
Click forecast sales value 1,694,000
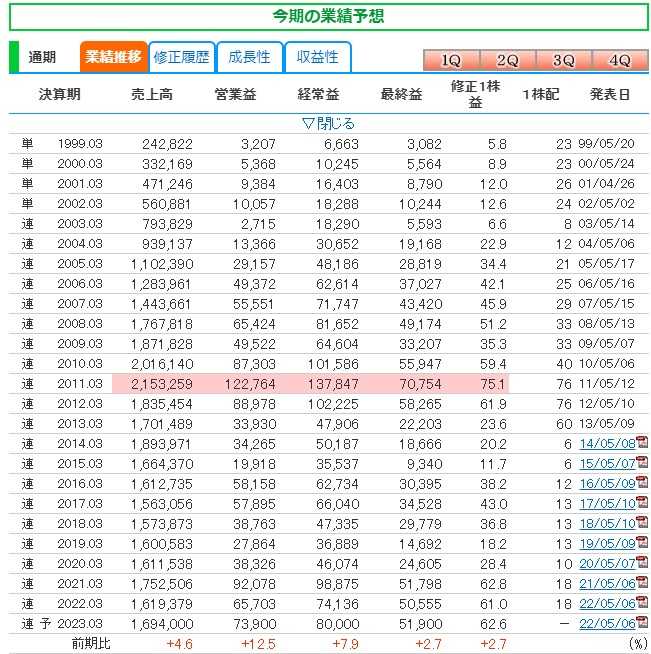point(162,624)
